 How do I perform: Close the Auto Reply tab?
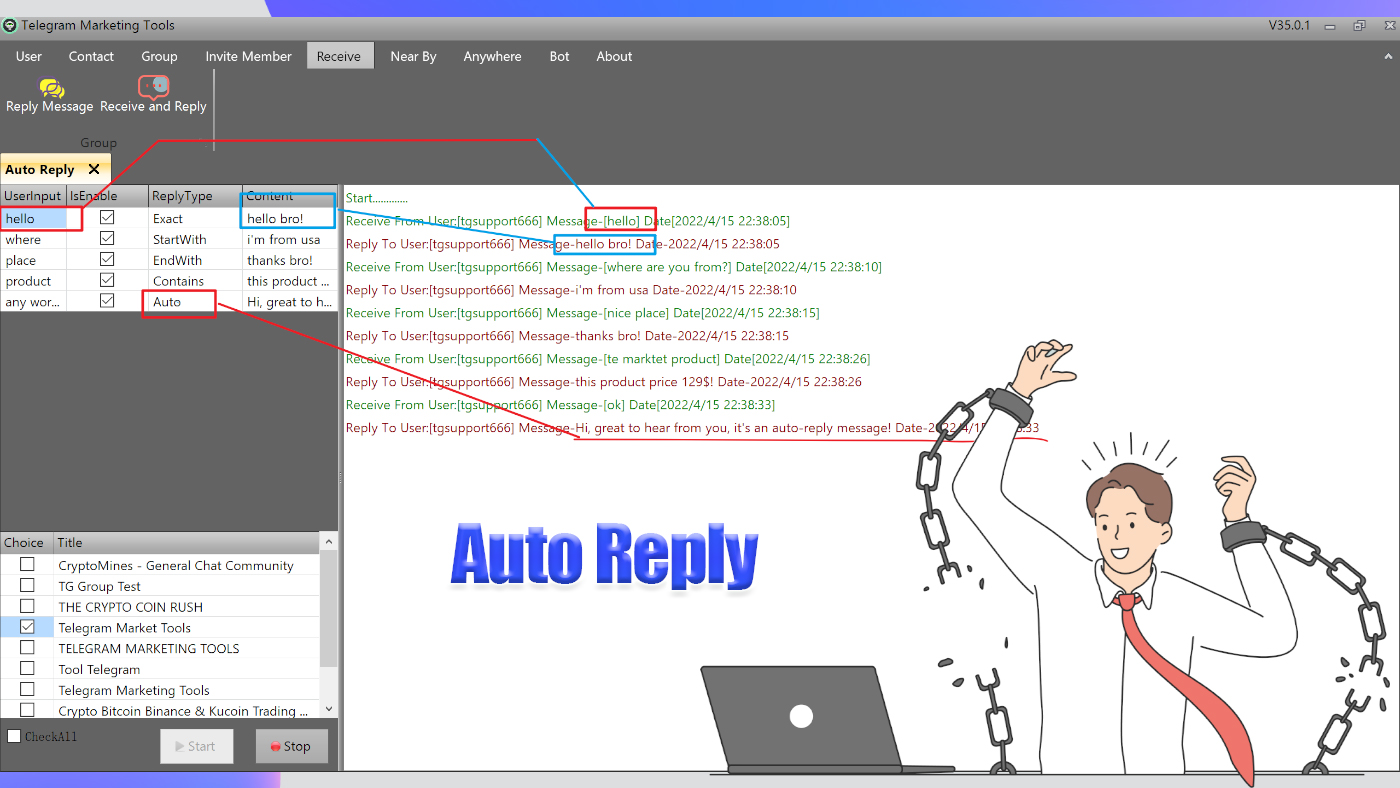94,169
